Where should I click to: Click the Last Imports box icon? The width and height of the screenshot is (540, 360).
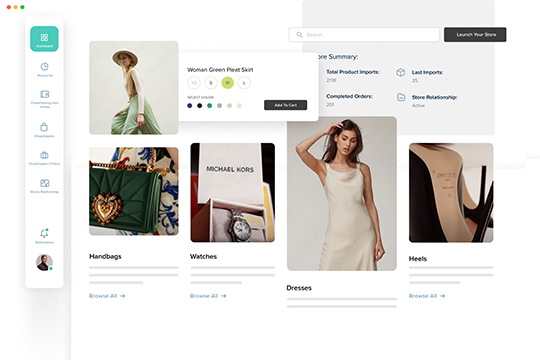tap(401, 72)
